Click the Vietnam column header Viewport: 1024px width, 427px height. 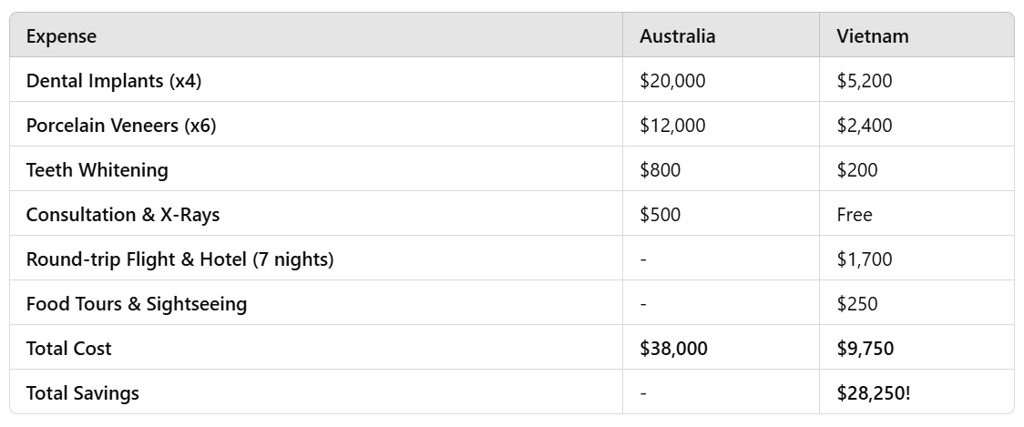(872, 37)
